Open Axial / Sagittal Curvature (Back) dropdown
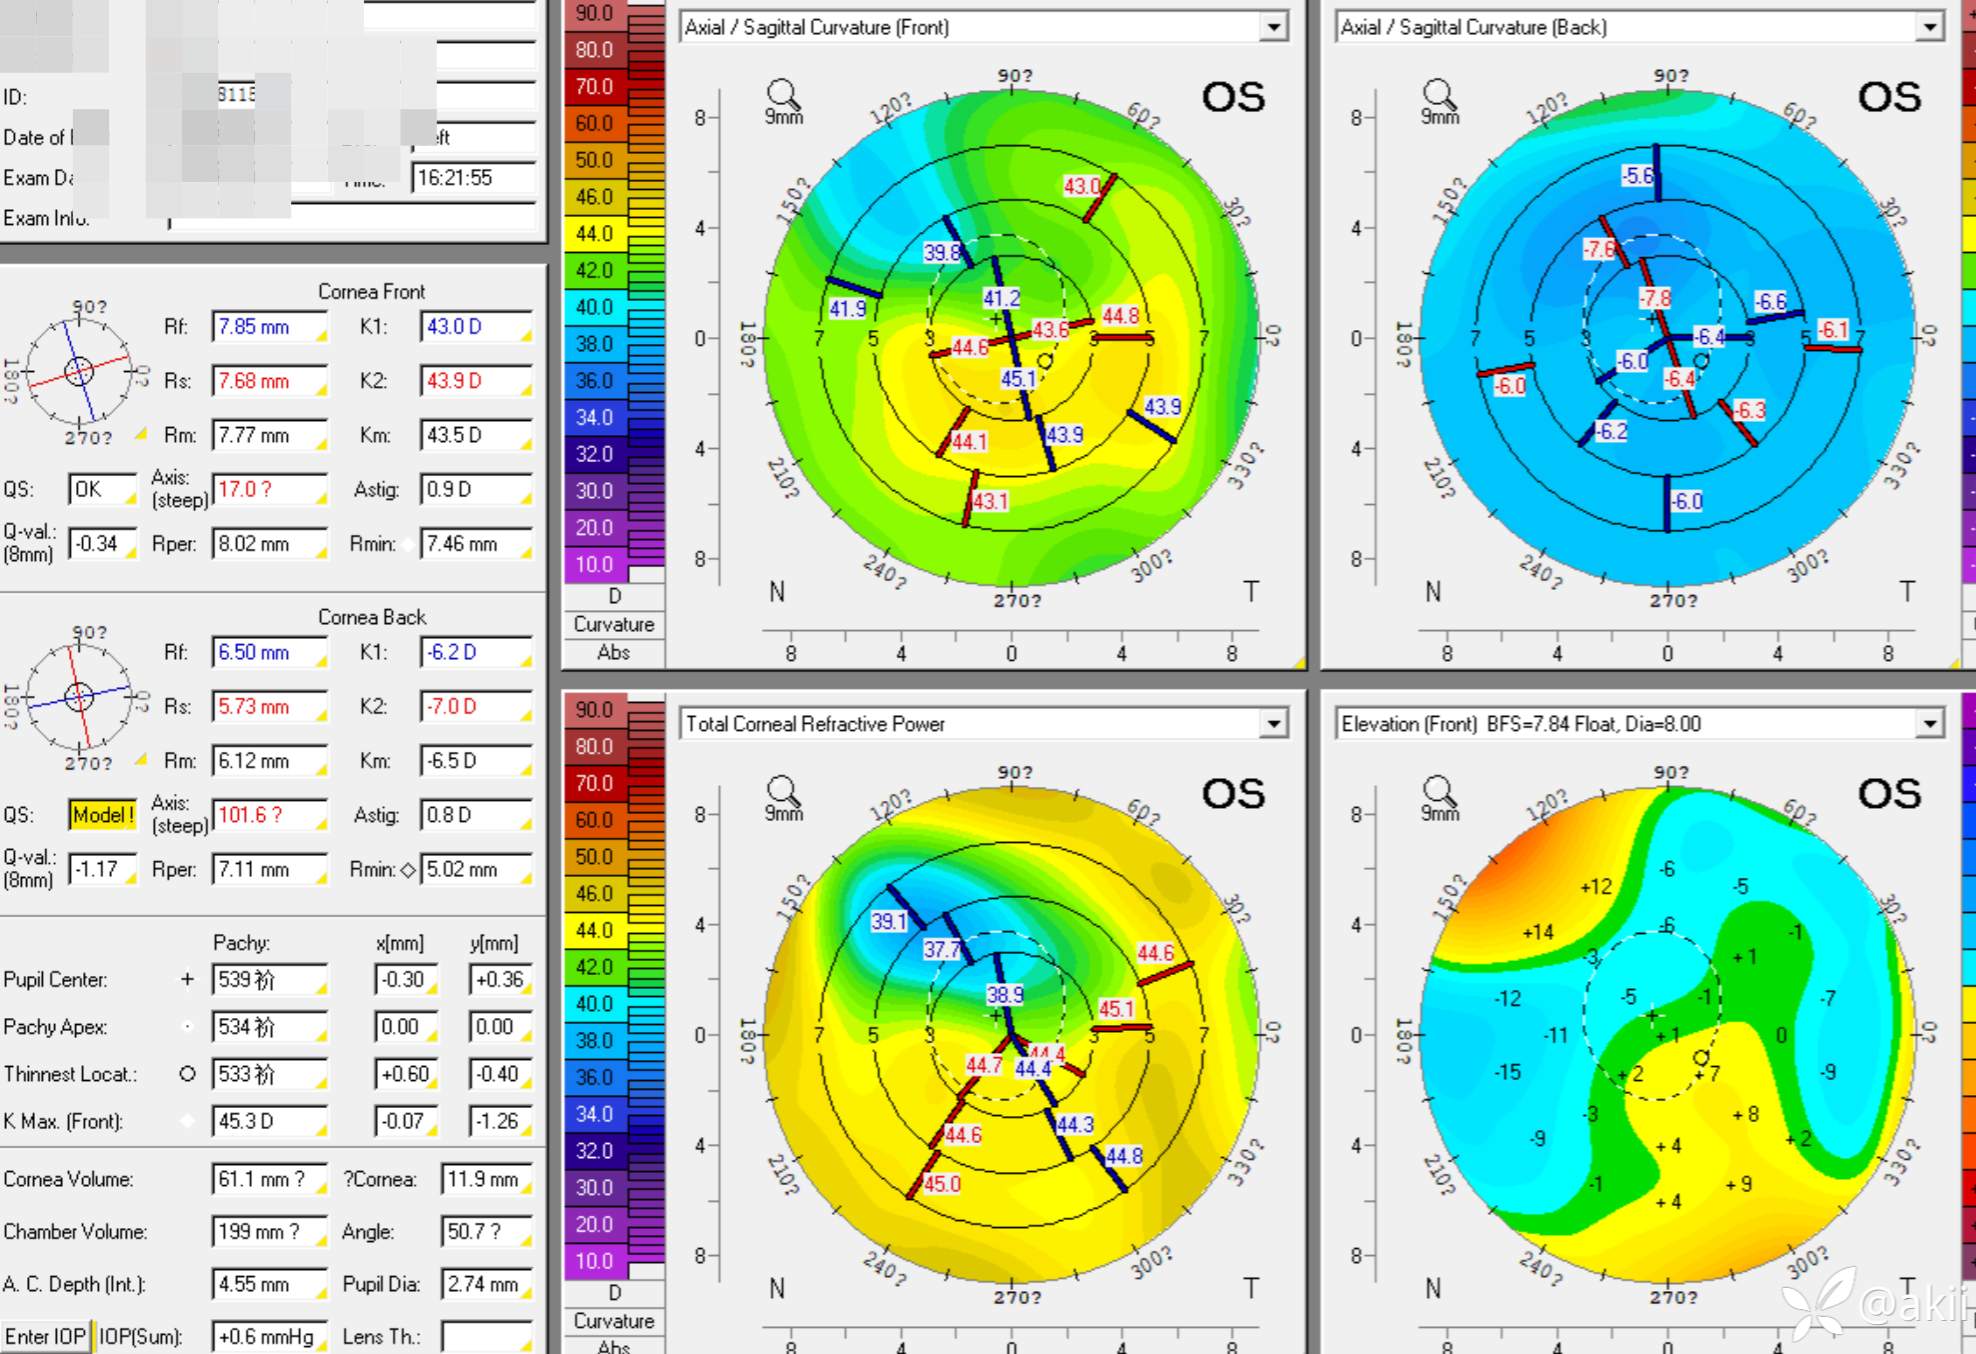 1929,27
